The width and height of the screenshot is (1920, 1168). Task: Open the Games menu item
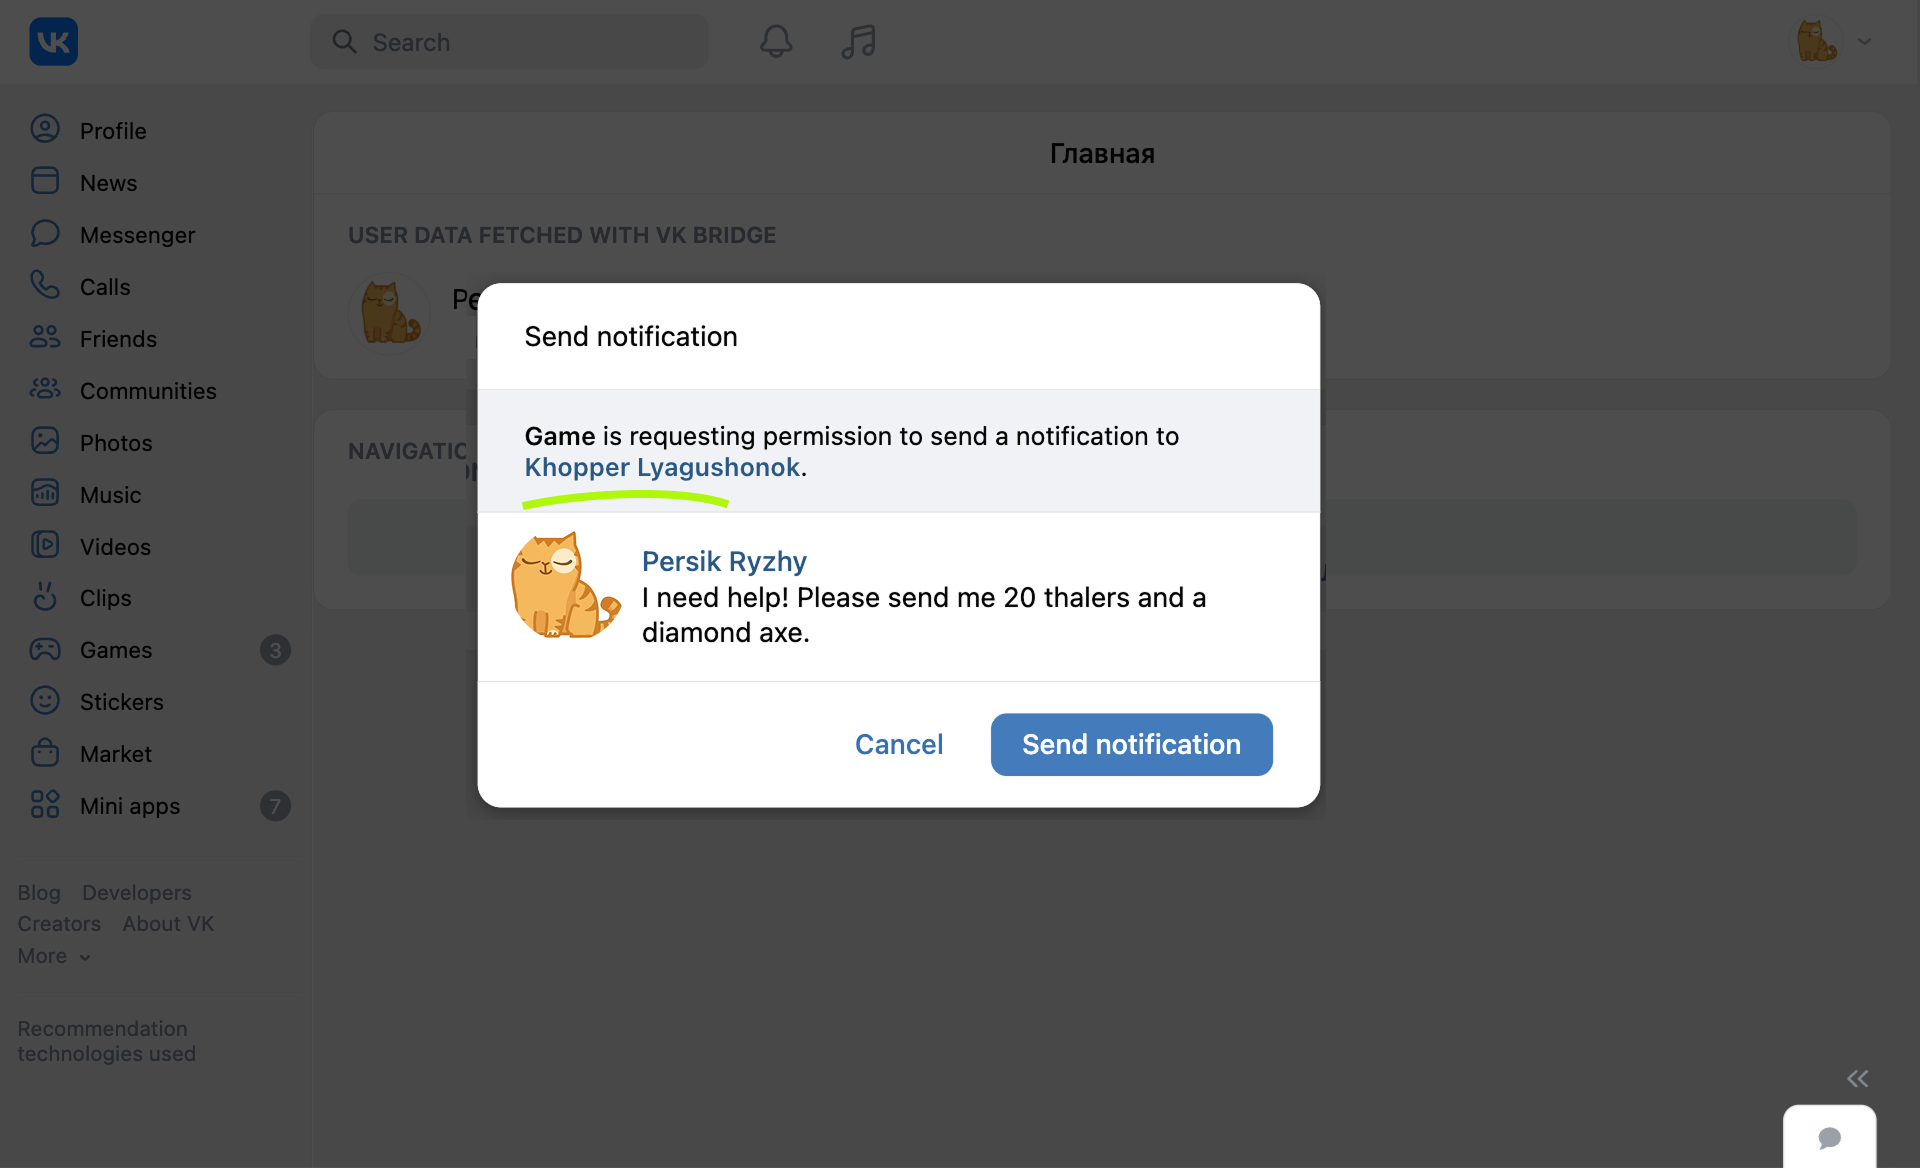point(116,650)
